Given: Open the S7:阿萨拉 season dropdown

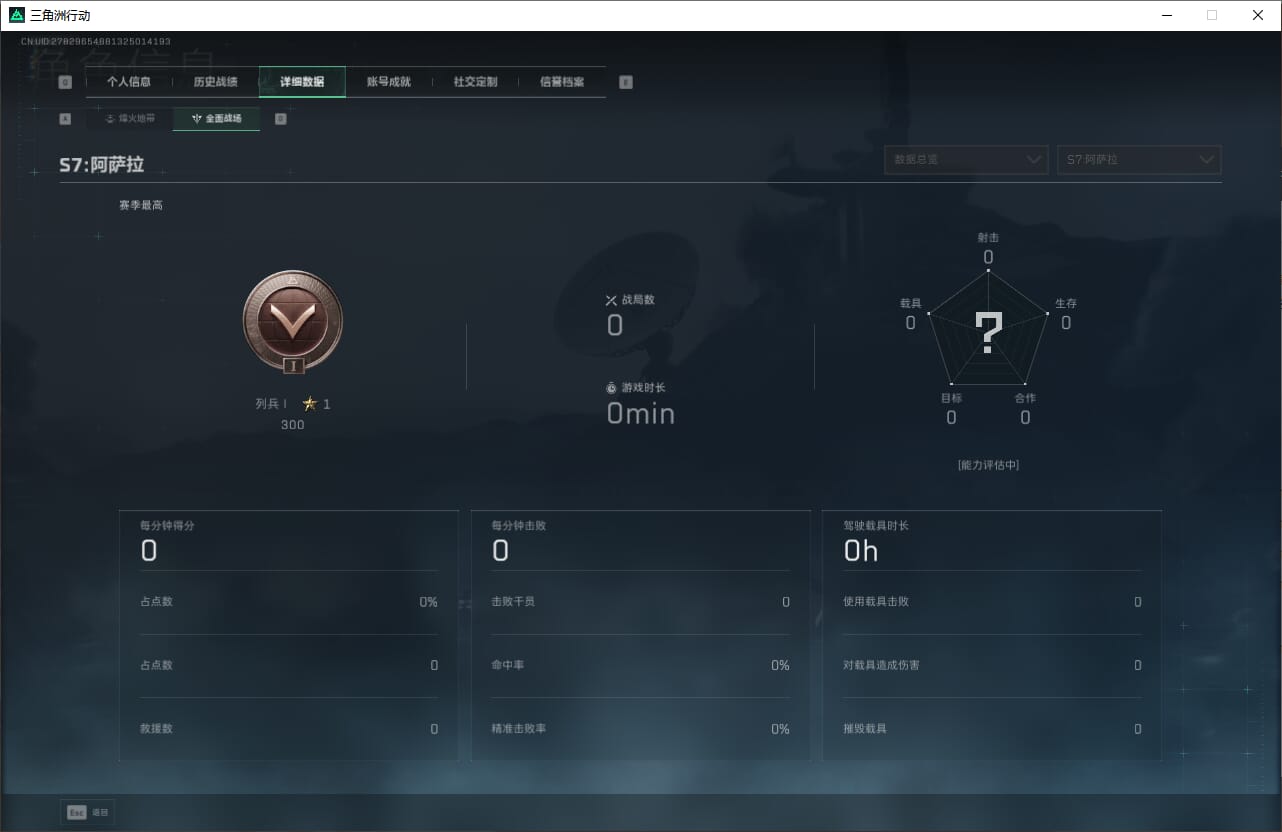Looking at the screenshot, I should tap(1139, 160).
